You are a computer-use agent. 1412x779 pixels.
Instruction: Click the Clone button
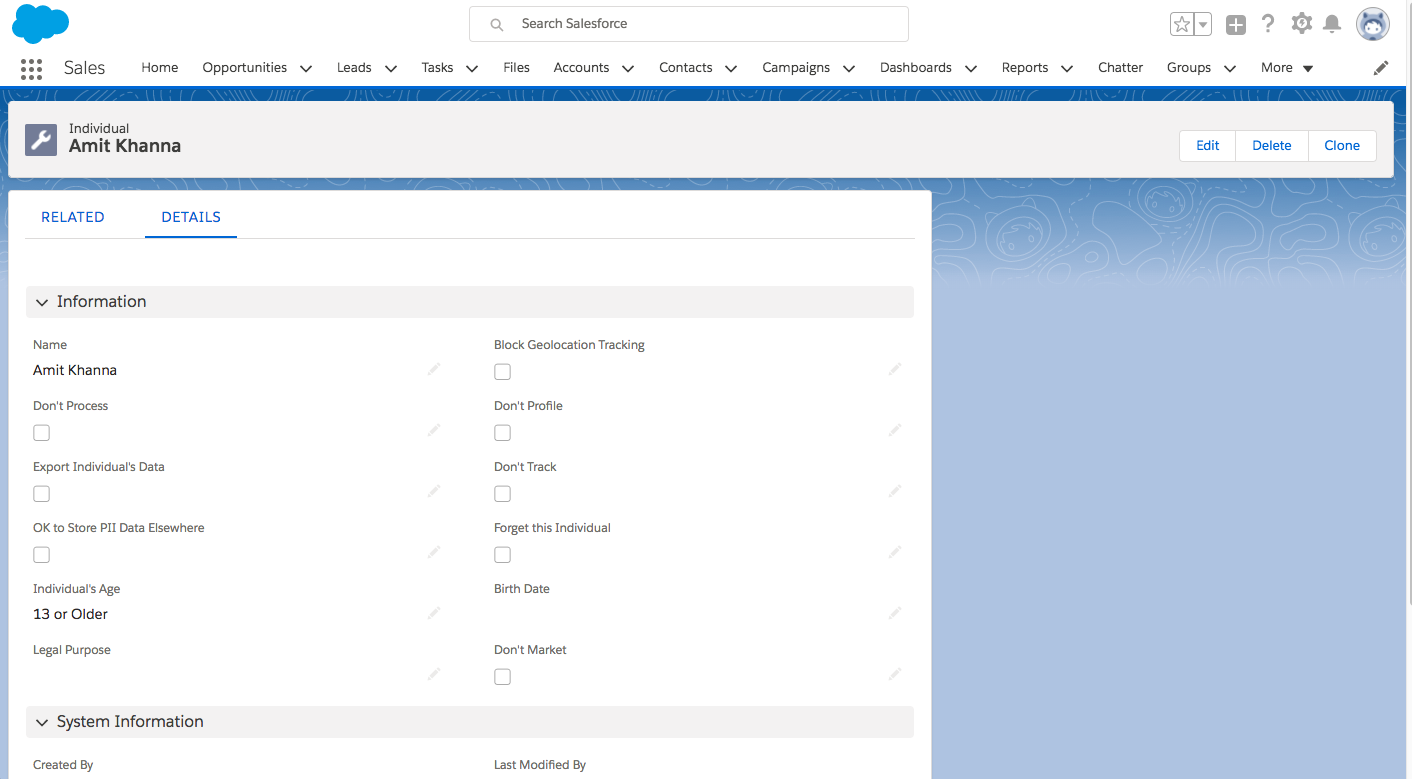pyautogui.click(x=1342, y=145)
